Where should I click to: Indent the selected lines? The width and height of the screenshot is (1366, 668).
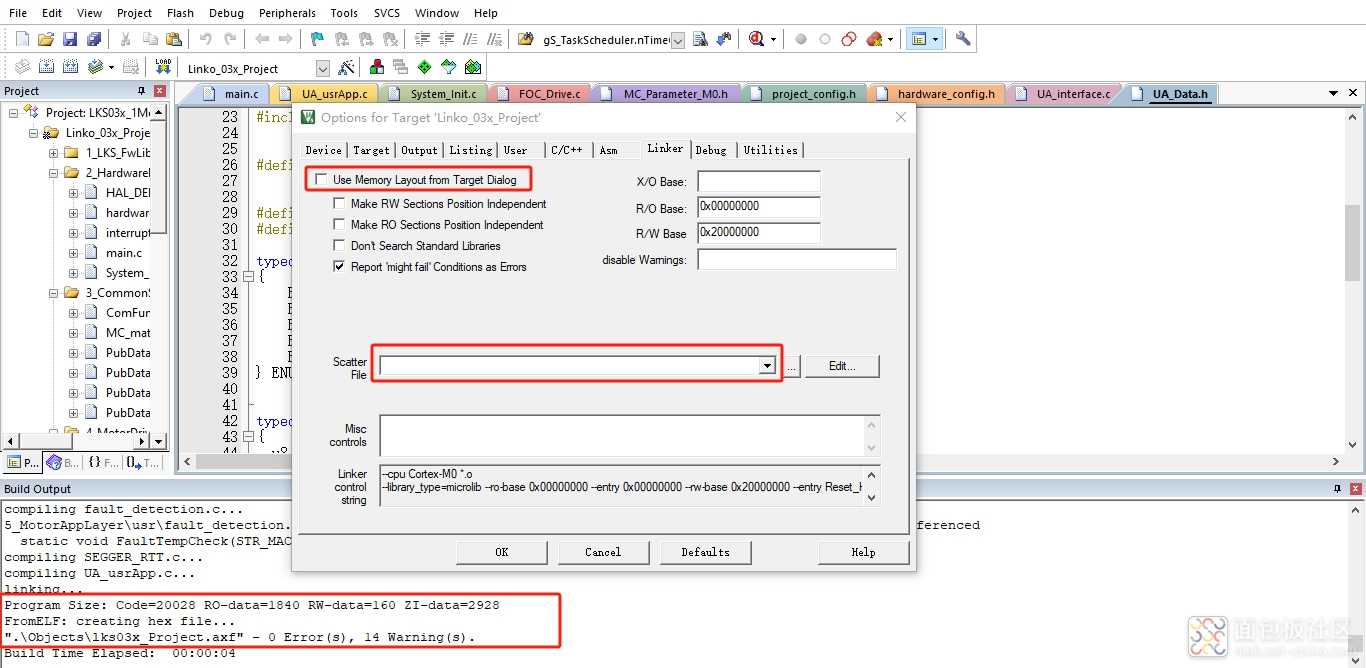[422, 39]
